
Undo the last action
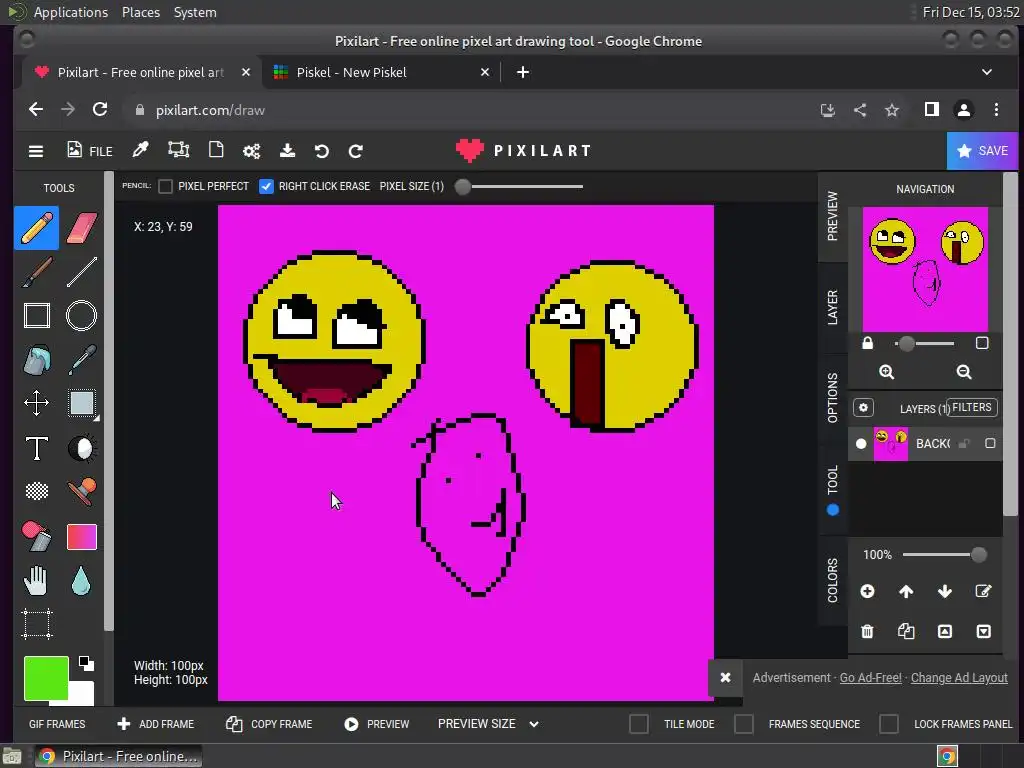[x=321, y=152]
